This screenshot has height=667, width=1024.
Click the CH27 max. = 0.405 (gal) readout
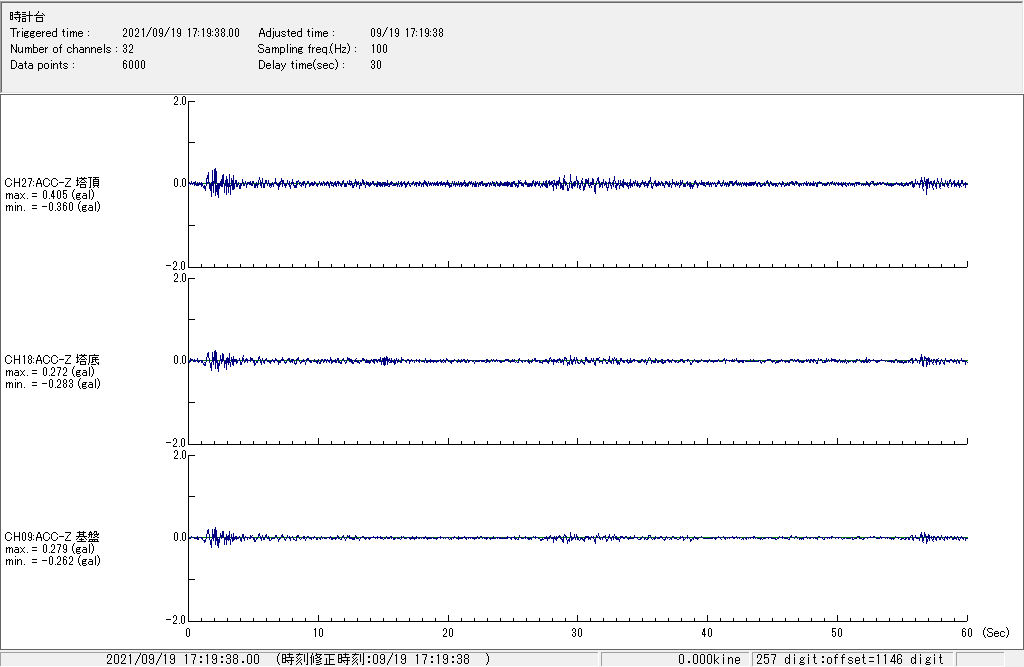(x=50, y=195)
